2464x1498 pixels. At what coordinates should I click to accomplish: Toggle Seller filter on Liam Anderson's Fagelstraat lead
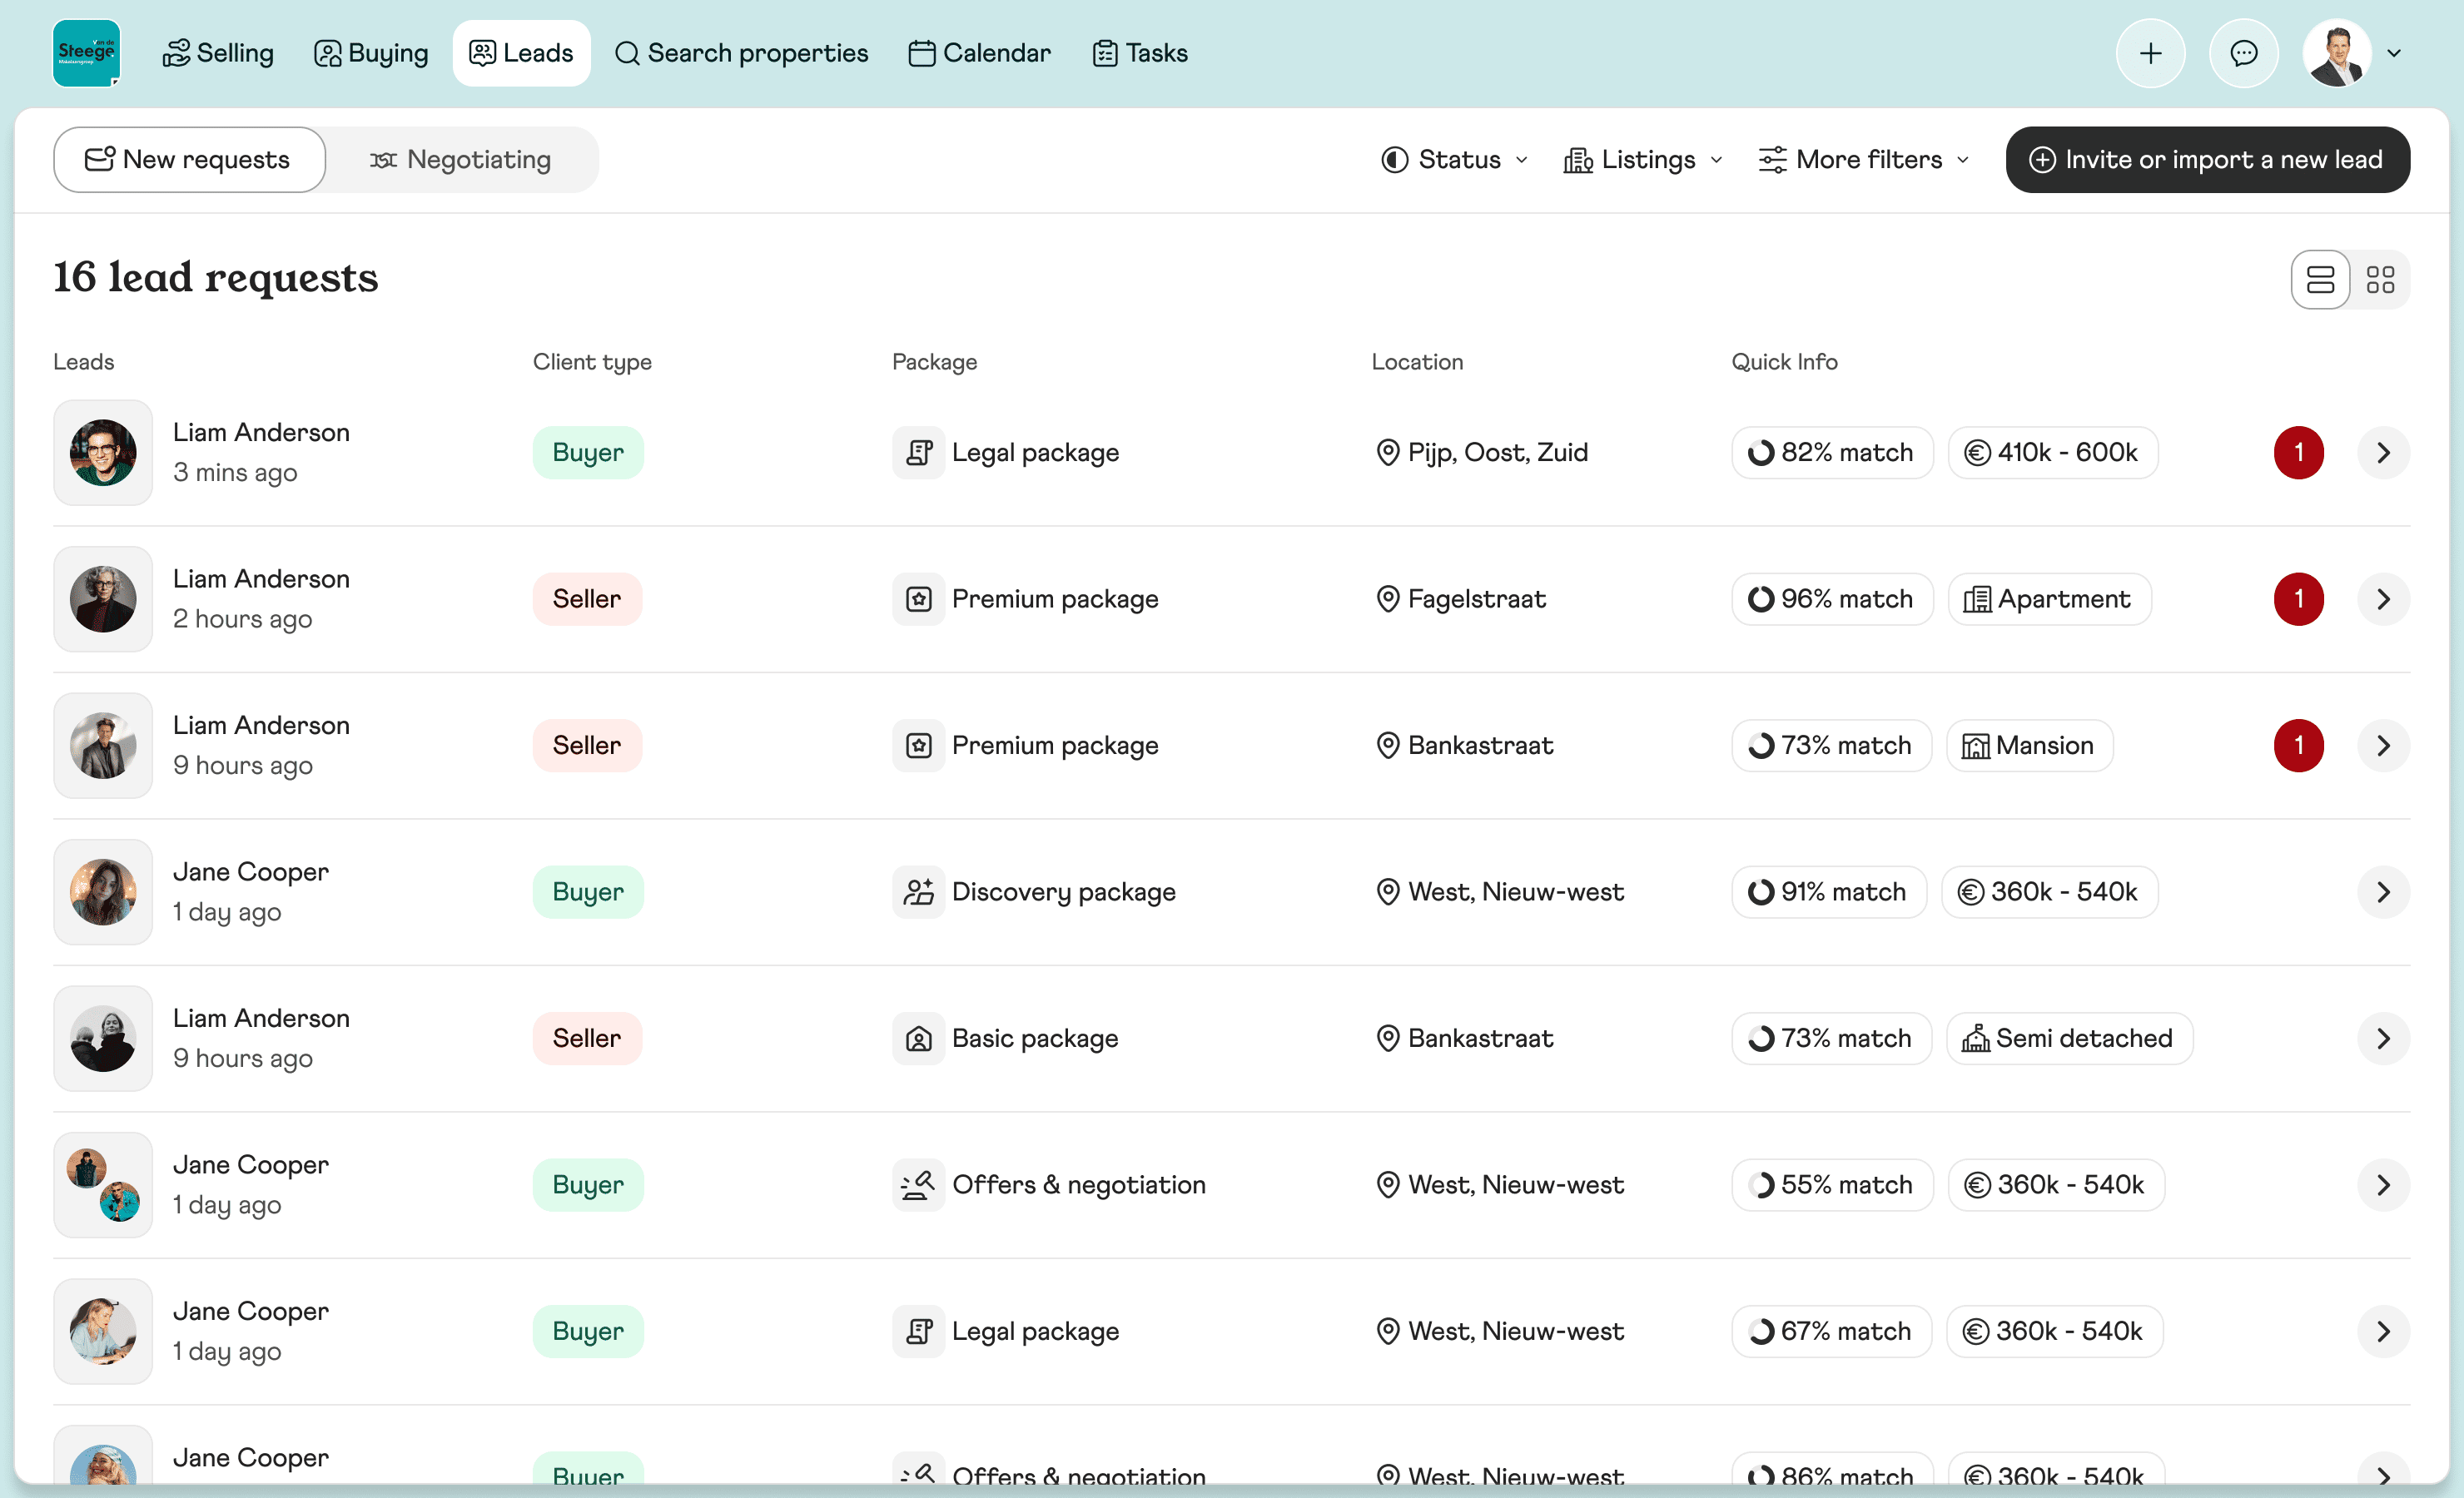587,599
